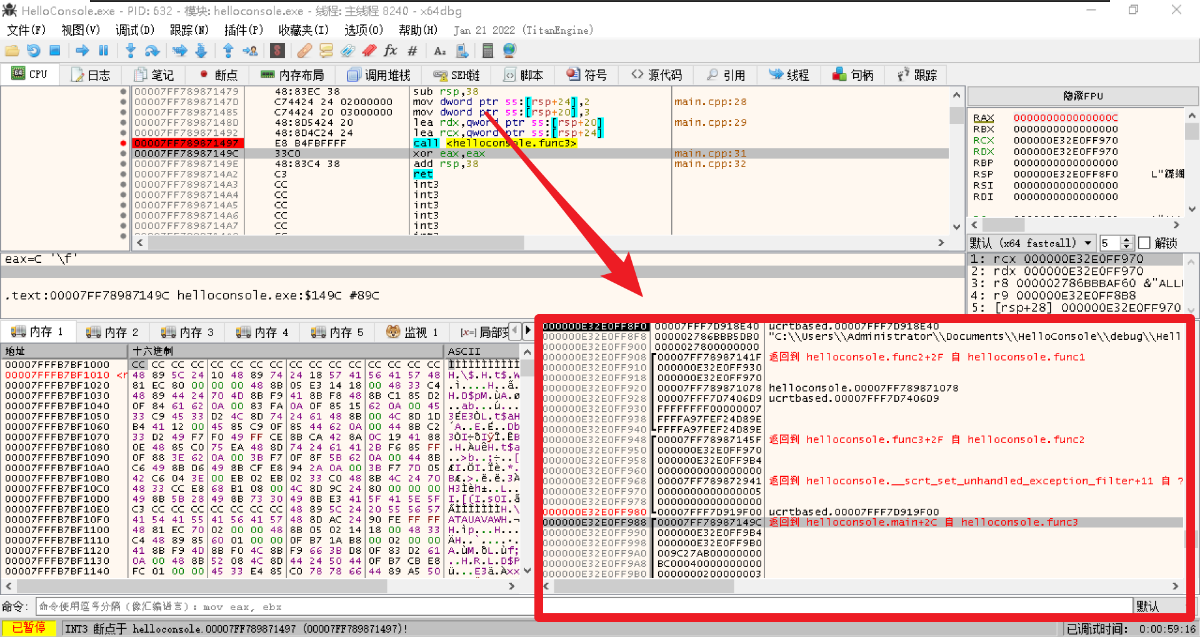The image size is (1200, 637).
Task: Open the calculator icon
Action: [x=487, y=50]
